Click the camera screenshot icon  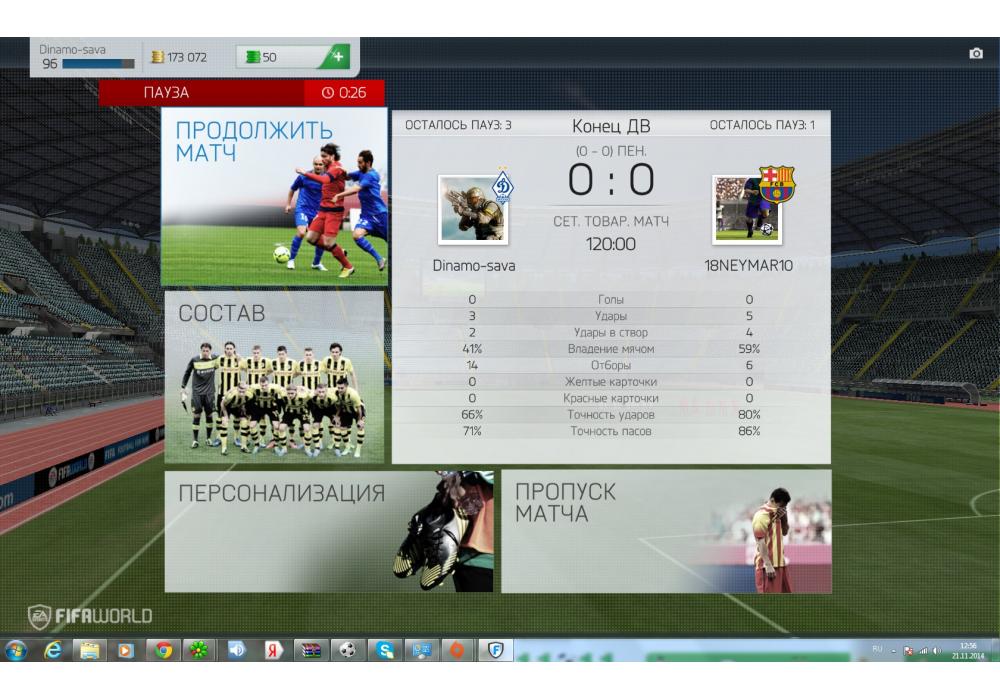(x=976, y=54)
